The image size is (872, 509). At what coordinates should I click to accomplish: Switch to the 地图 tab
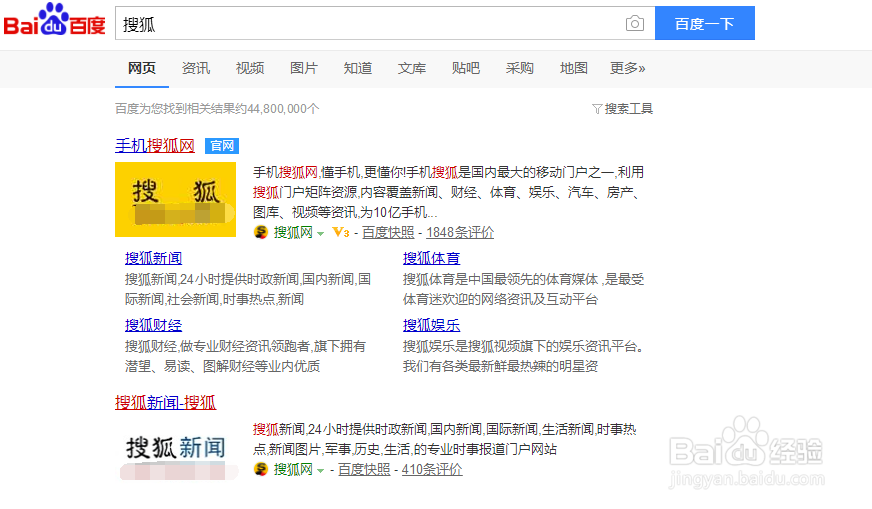pyautogui.click(x=573, y=68)
